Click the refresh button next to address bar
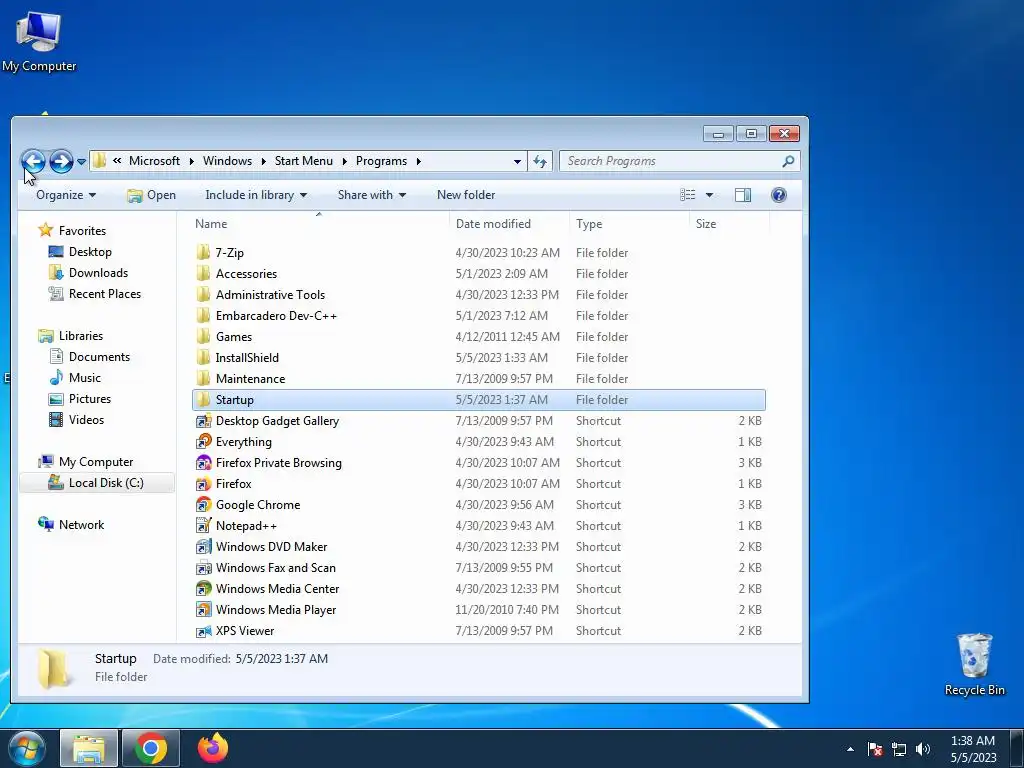 pyautogui.click(x=539, y=161)
